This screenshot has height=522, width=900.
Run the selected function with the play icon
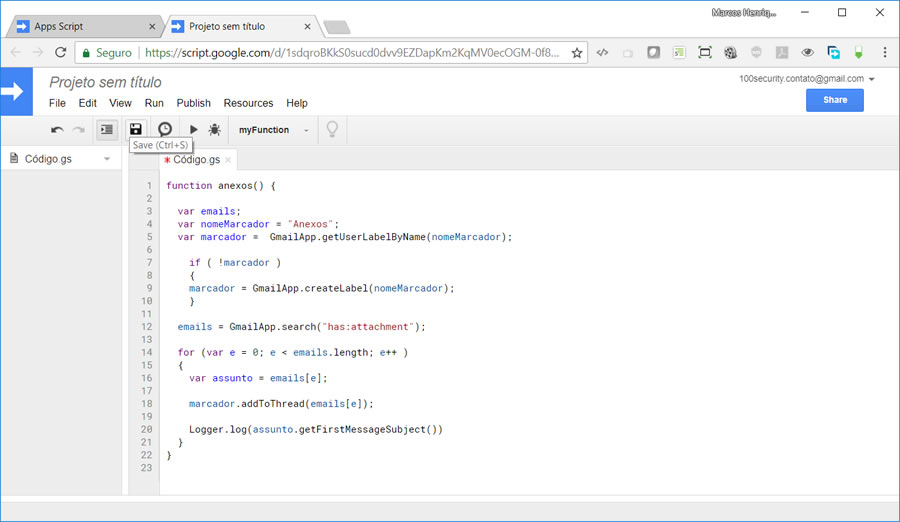pyautogui.click(x=193, y=130)
